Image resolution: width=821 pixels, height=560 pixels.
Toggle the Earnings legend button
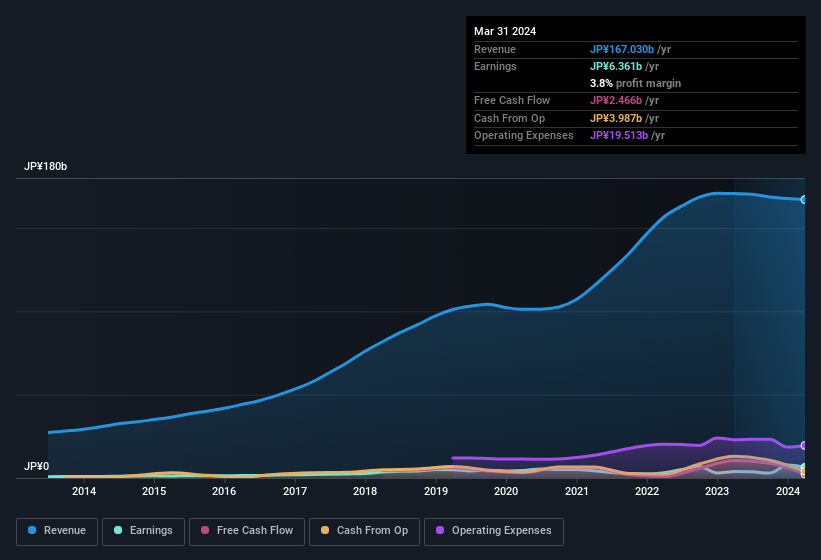[143, 531]
